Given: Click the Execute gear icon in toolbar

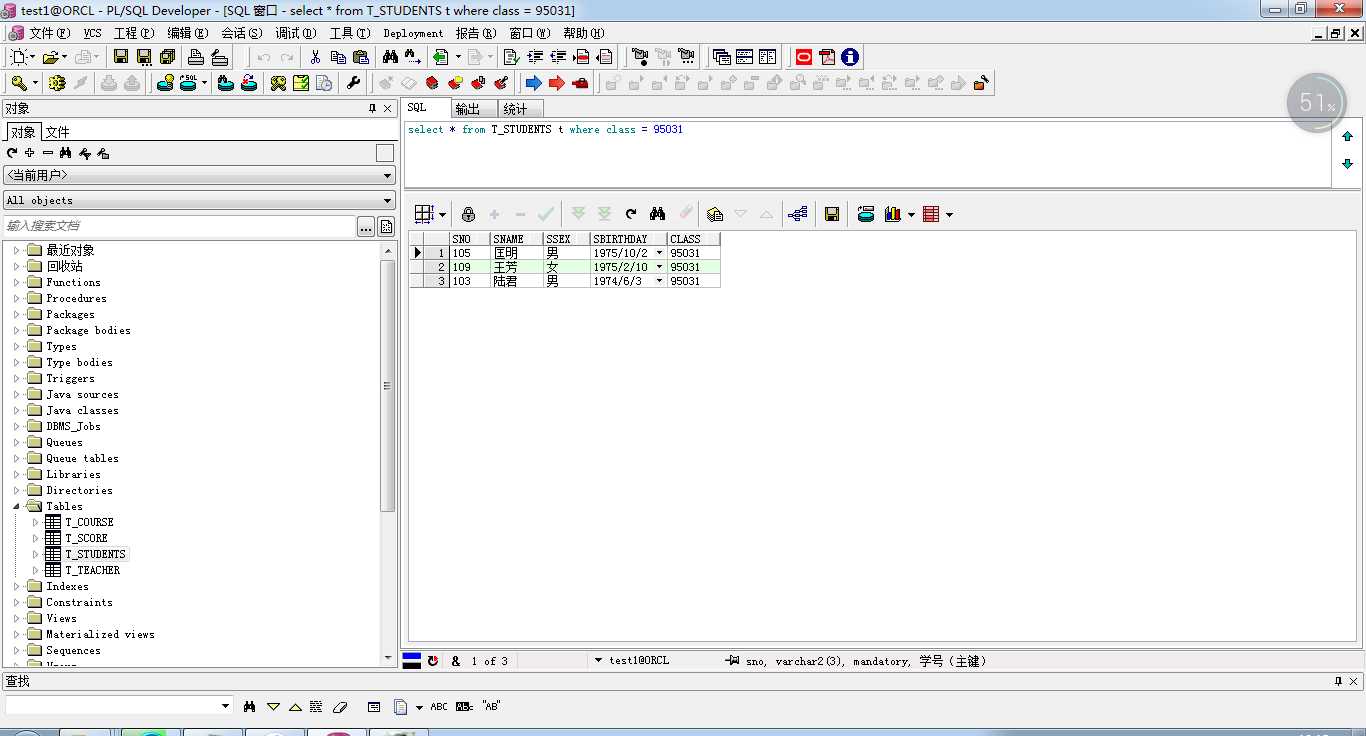Looking at the screenshot, I should (57, 83).
